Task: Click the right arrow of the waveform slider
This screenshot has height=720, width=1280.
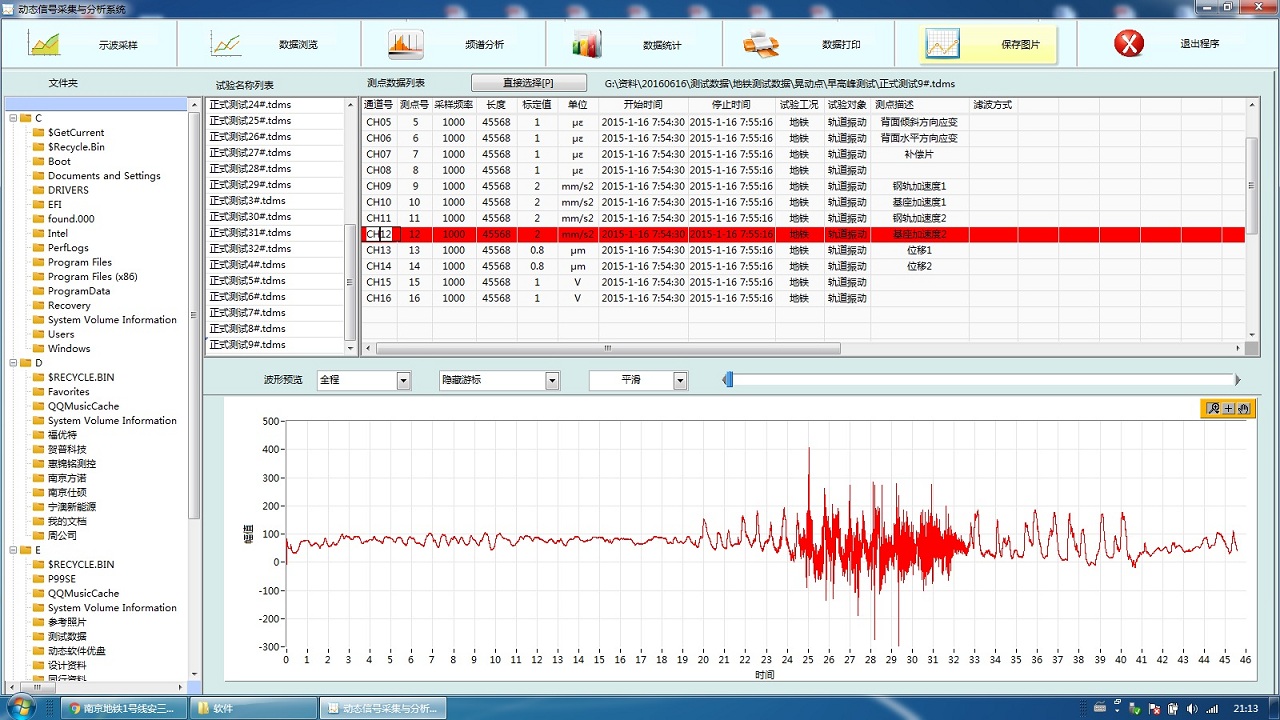Action: (x=1238, y=380)
